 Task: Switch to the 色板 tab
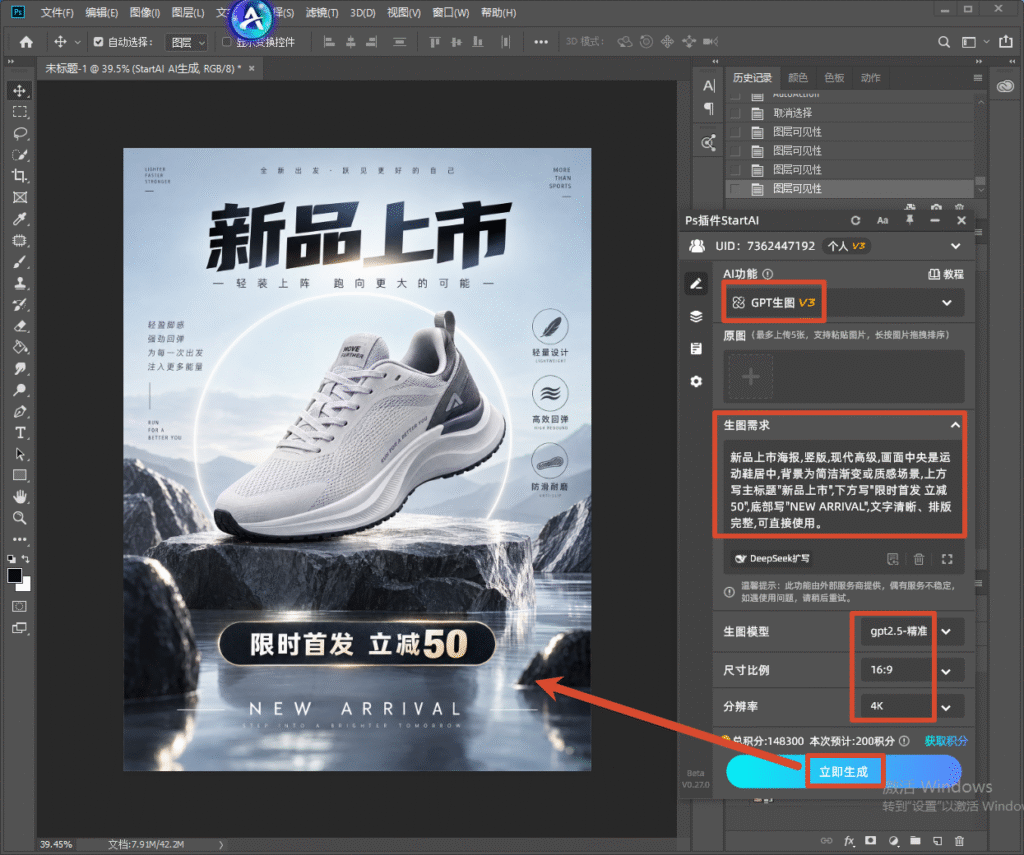pos(835,78)
